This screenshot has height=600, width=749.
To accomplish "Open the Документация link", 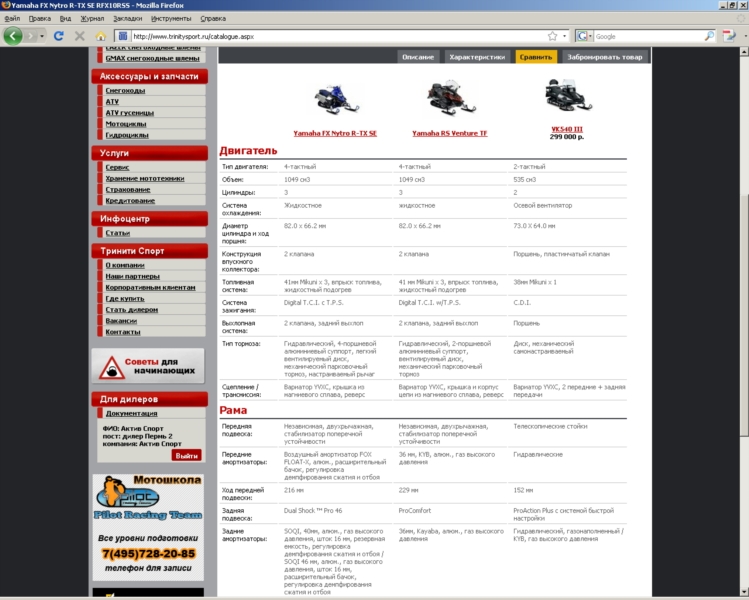I will [131, 413].
